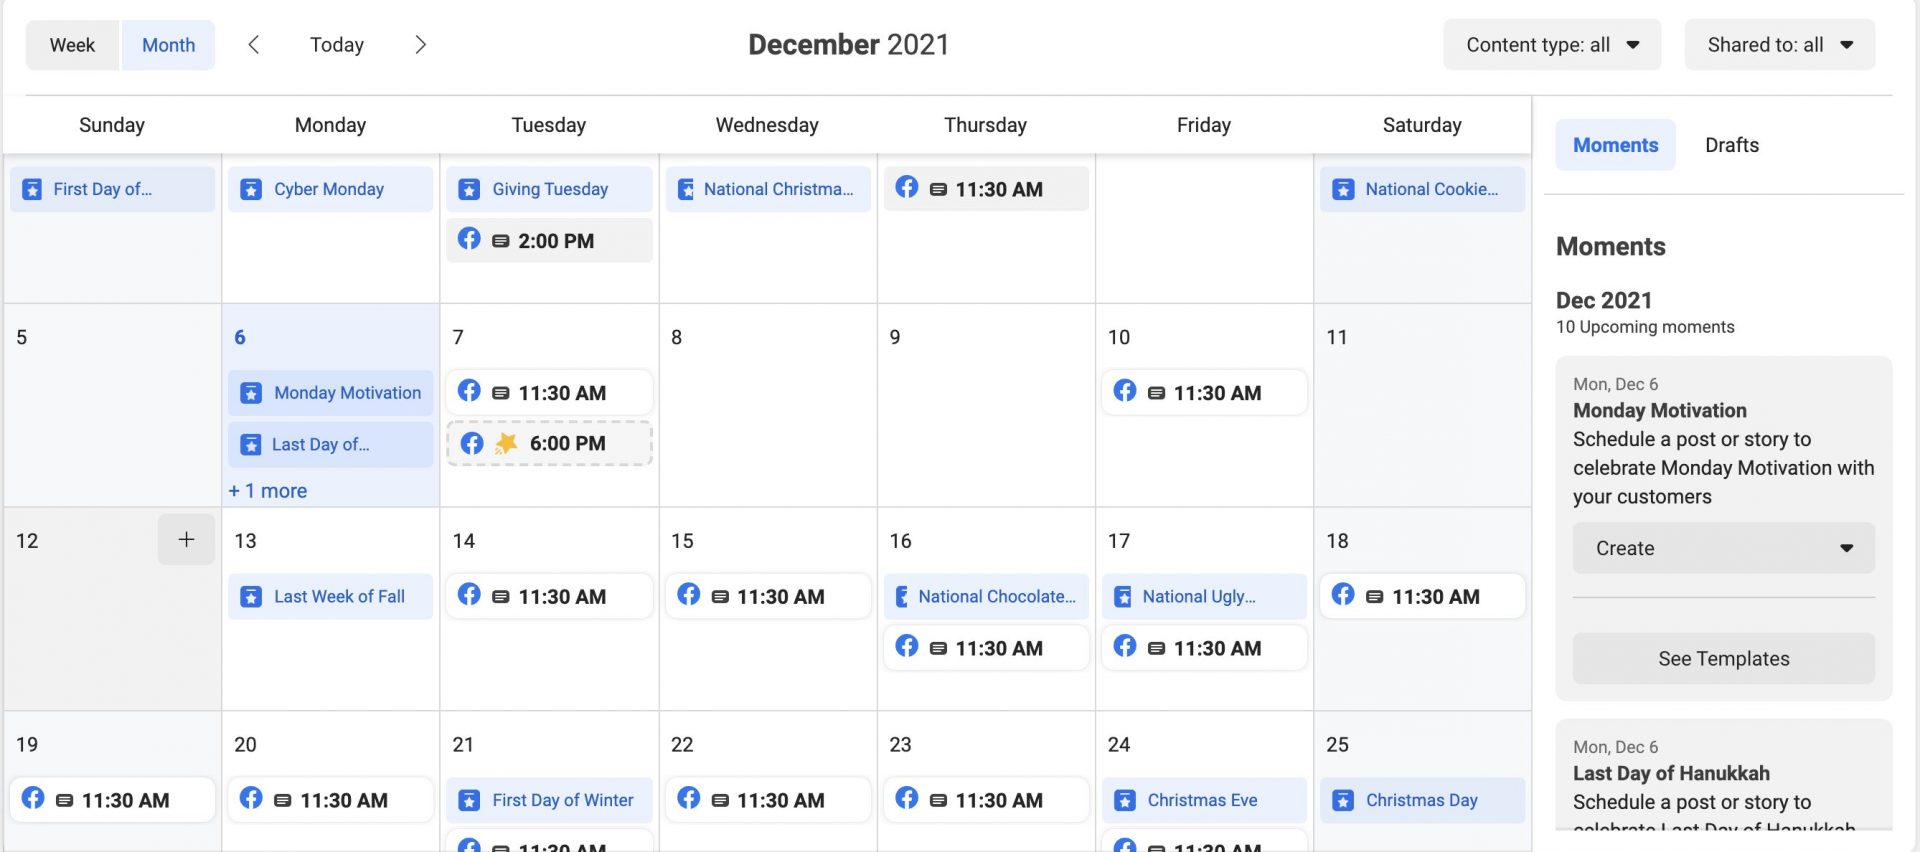Go to previous month arrow
Screen dimensions: 1920x852
click(254, 45)
